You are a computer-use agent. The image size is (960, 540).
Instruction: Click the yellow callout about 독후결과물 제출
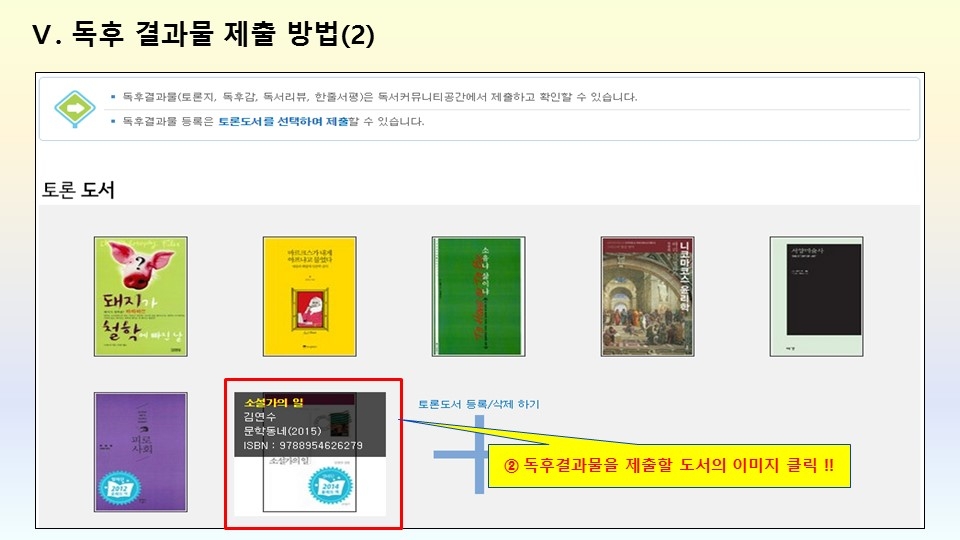(x=669, y=466)
